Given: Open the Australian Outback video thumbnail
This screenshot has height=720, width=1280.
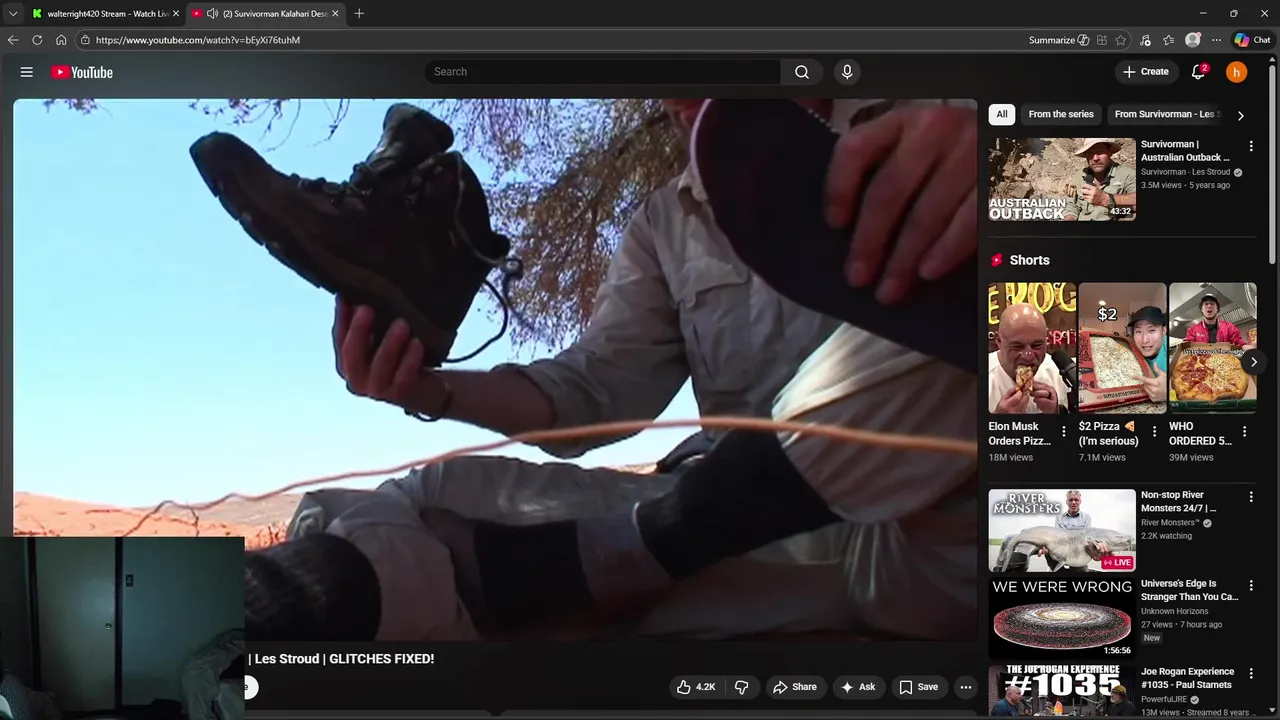Looking at the screenshot, I should click(1062, 179).
